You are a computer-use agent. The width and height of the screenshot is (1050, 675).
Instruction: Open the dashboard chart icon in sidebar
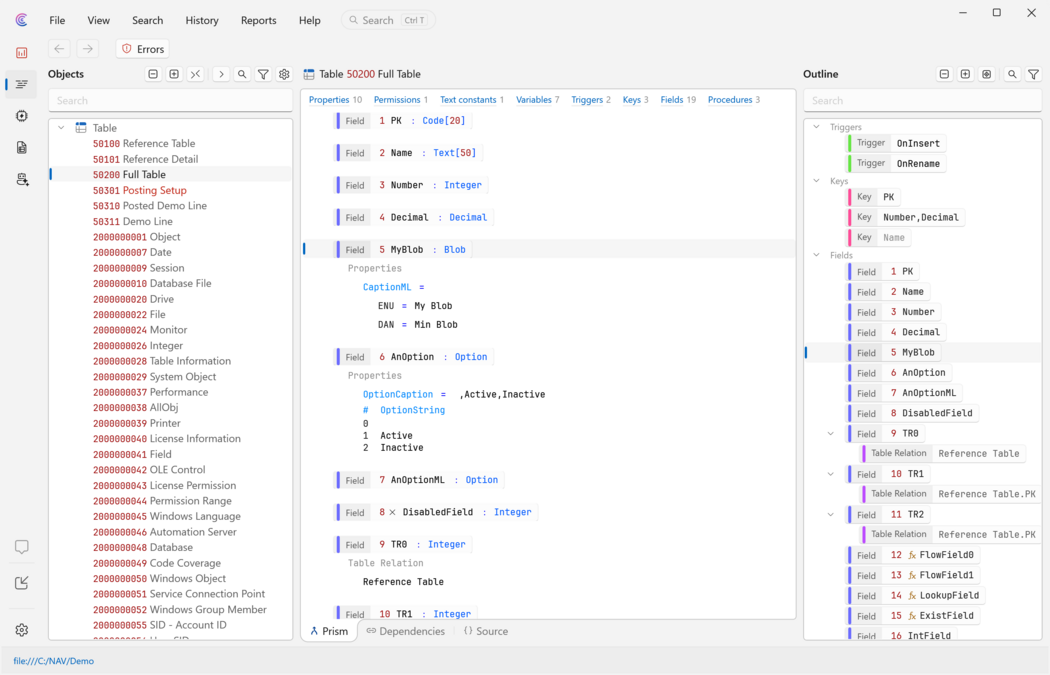point(21,53)
